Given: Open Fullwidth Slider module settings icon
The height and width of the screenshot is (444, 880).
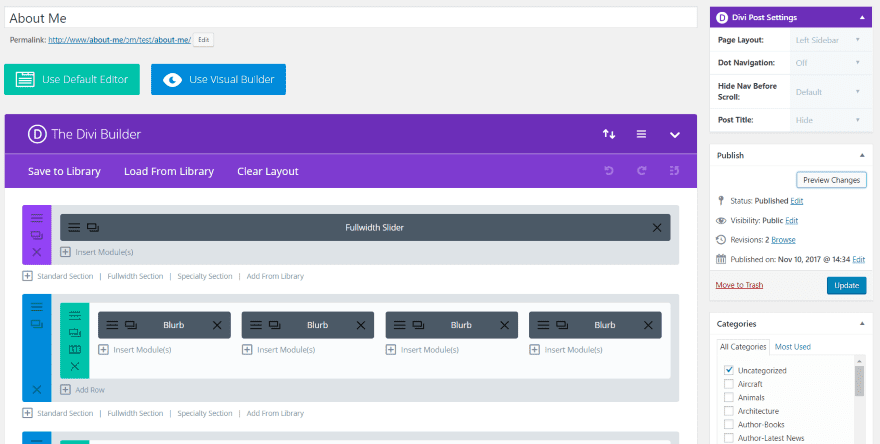Looking at the screenshot, I should (x=74, y=228).
